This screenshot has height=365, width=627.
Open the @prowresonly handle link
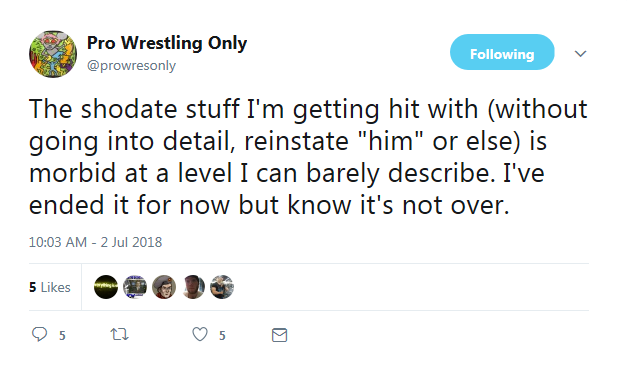coord(131,65)
